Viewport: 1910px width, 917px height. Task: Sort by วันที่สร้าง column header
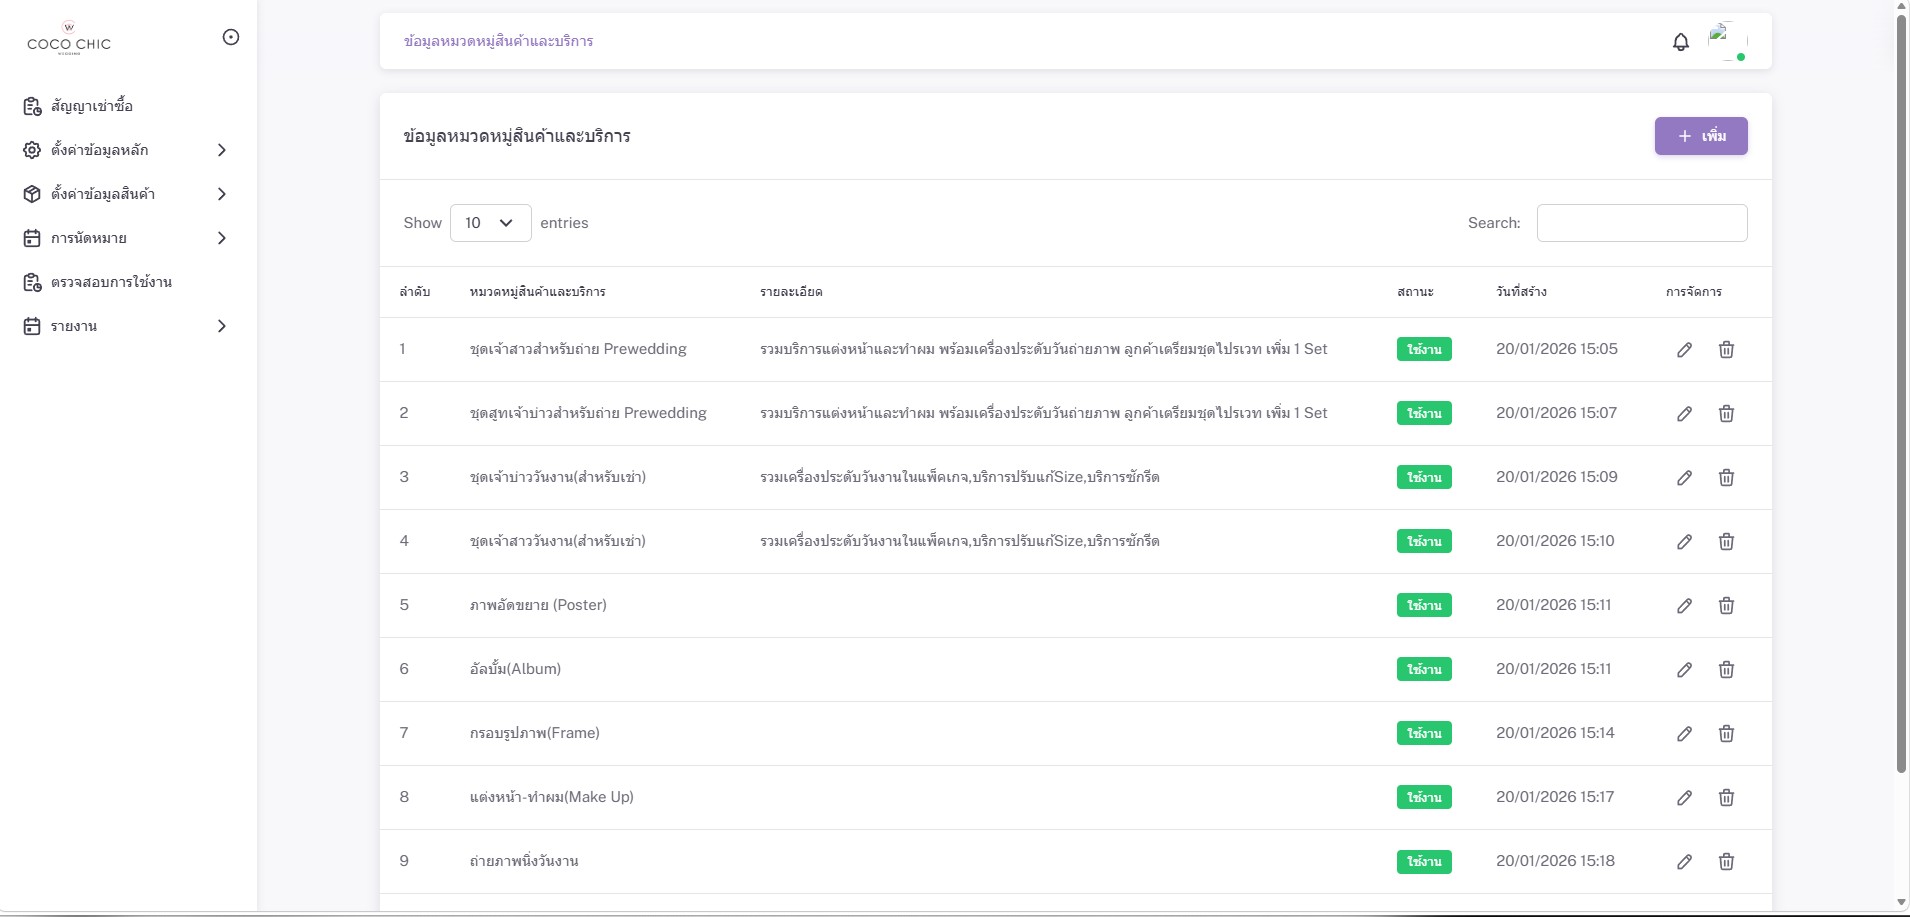click(x=1521, y=292)
